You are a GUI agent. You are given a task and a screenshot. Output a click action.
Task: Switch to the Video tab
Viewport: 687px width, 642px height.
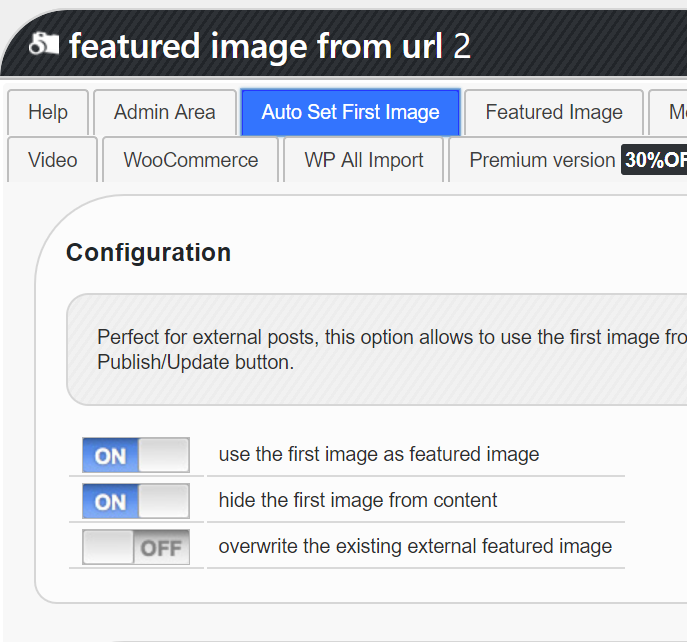tap(53, 160)
